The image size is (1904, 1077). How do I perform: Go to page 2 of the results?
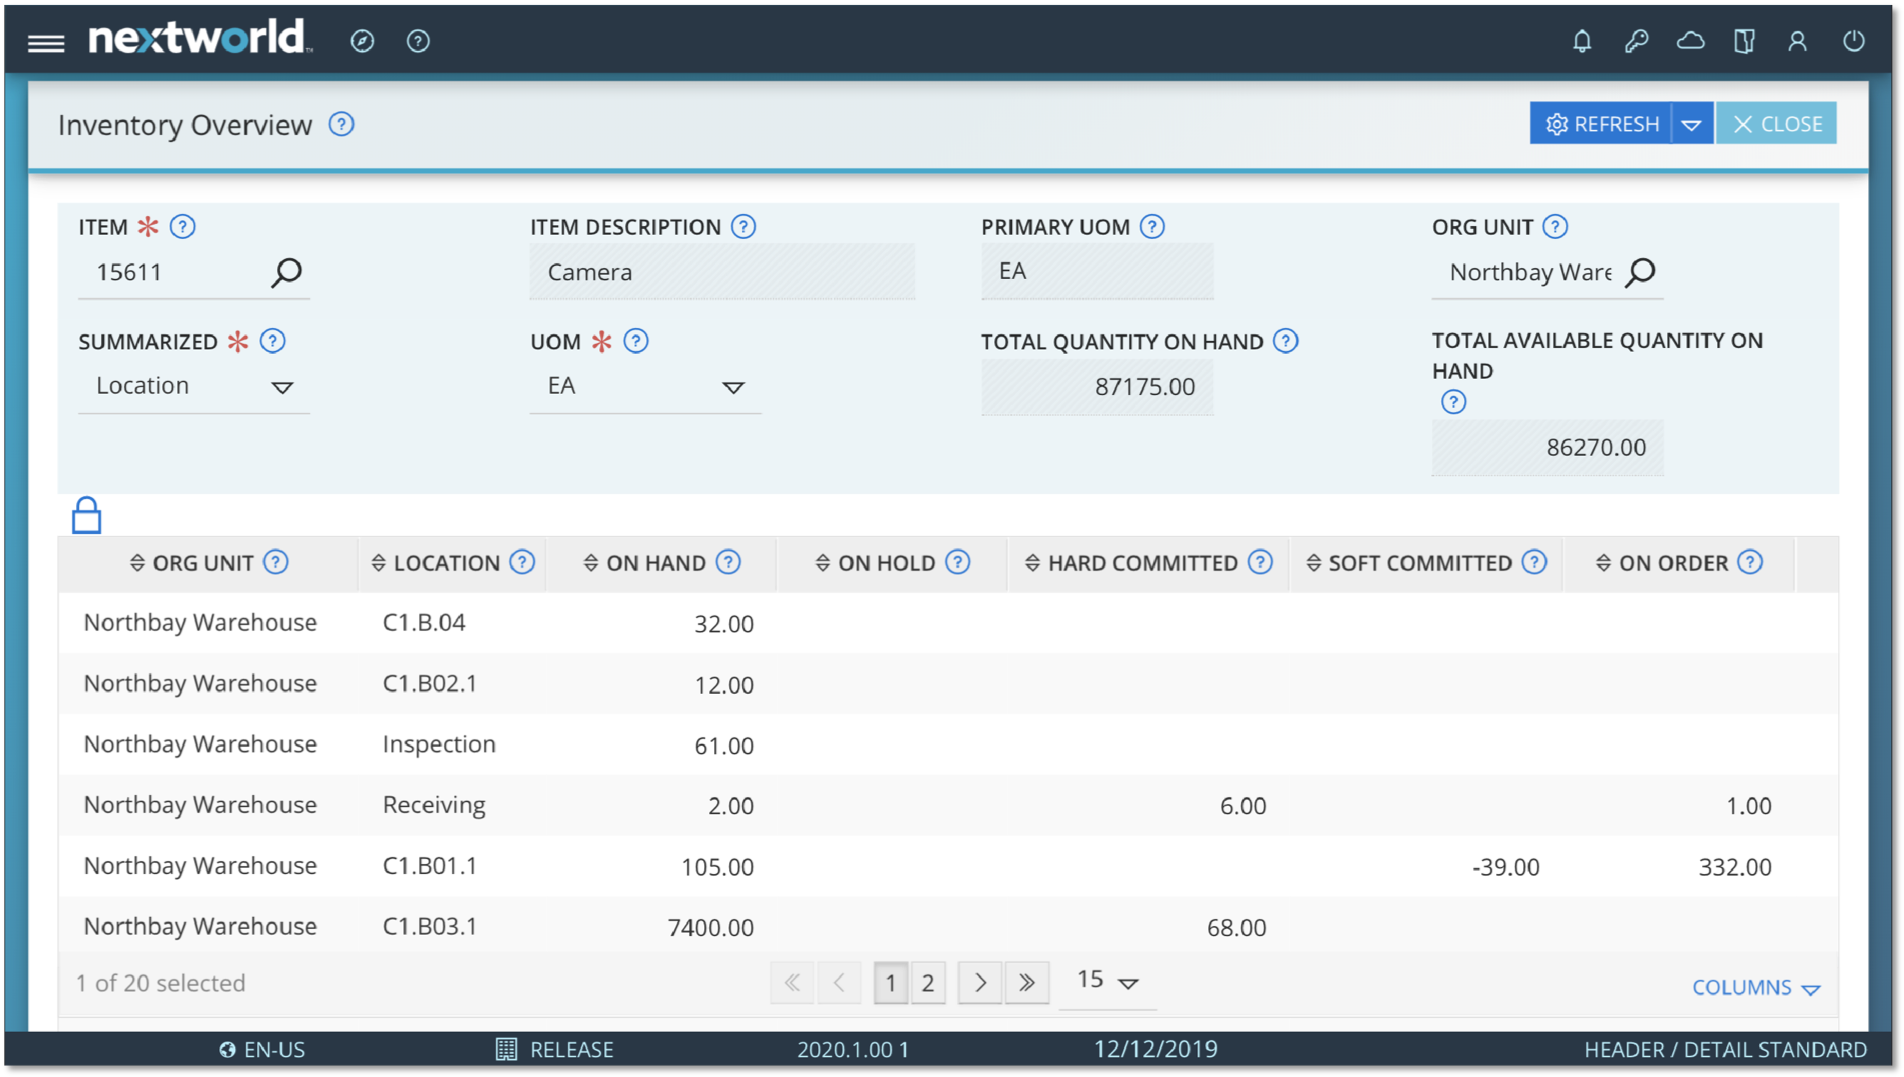coord(928,982)
